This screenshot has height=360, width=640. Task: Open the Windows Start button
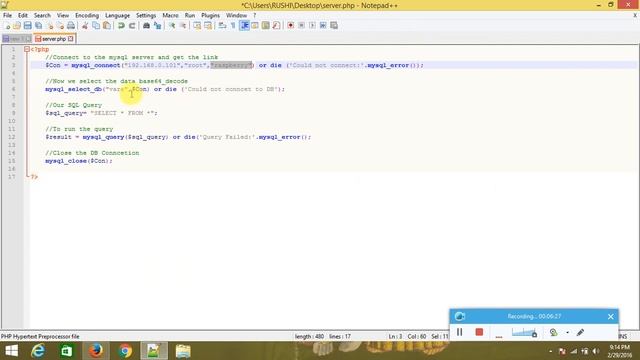tap(11, 351)
